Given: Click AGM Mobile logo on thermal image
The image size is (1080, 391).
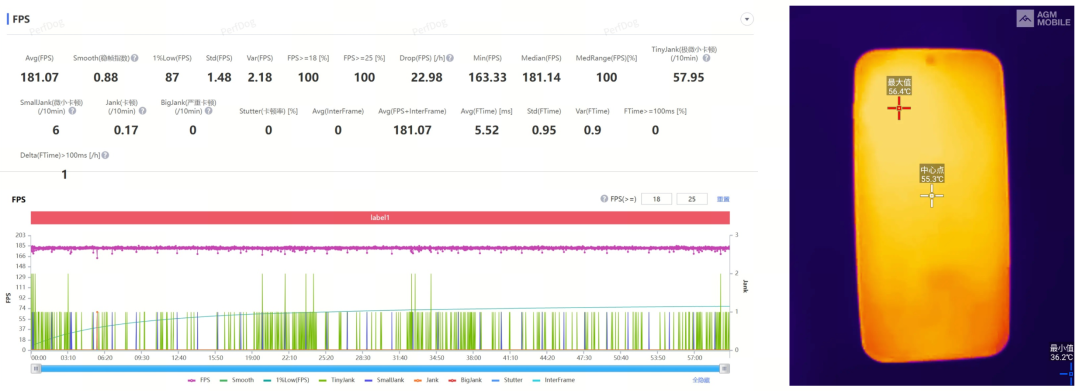Looking at the screenshot, I should (1043, 19).
